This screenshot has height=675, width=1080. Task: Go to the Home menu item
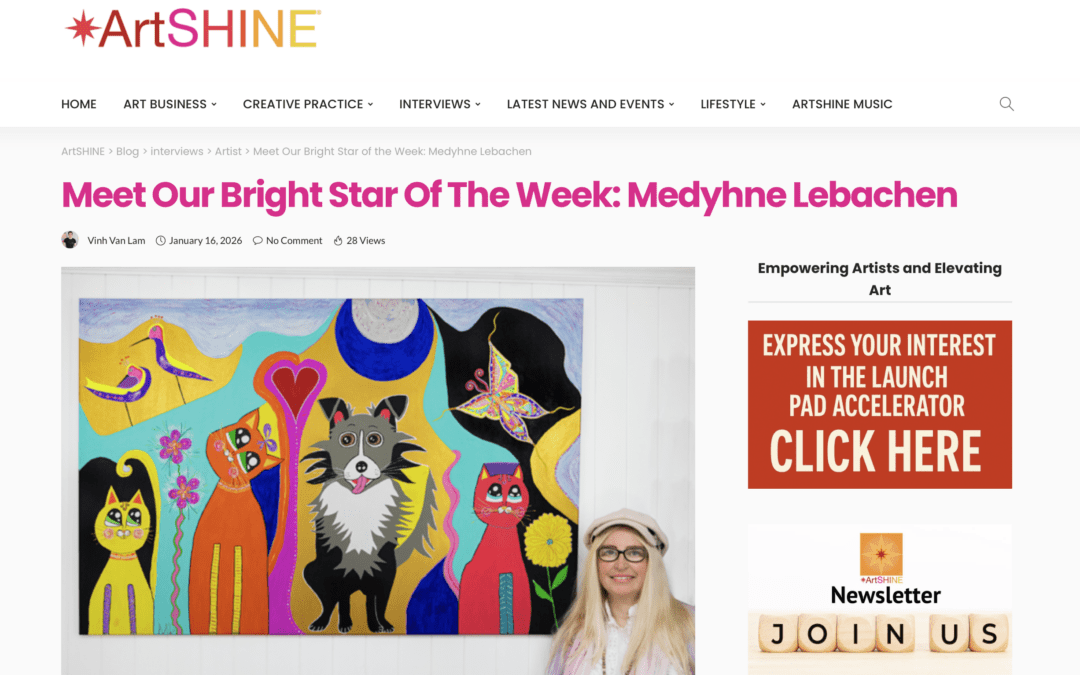pyautogui.click(x=79, y=104)
